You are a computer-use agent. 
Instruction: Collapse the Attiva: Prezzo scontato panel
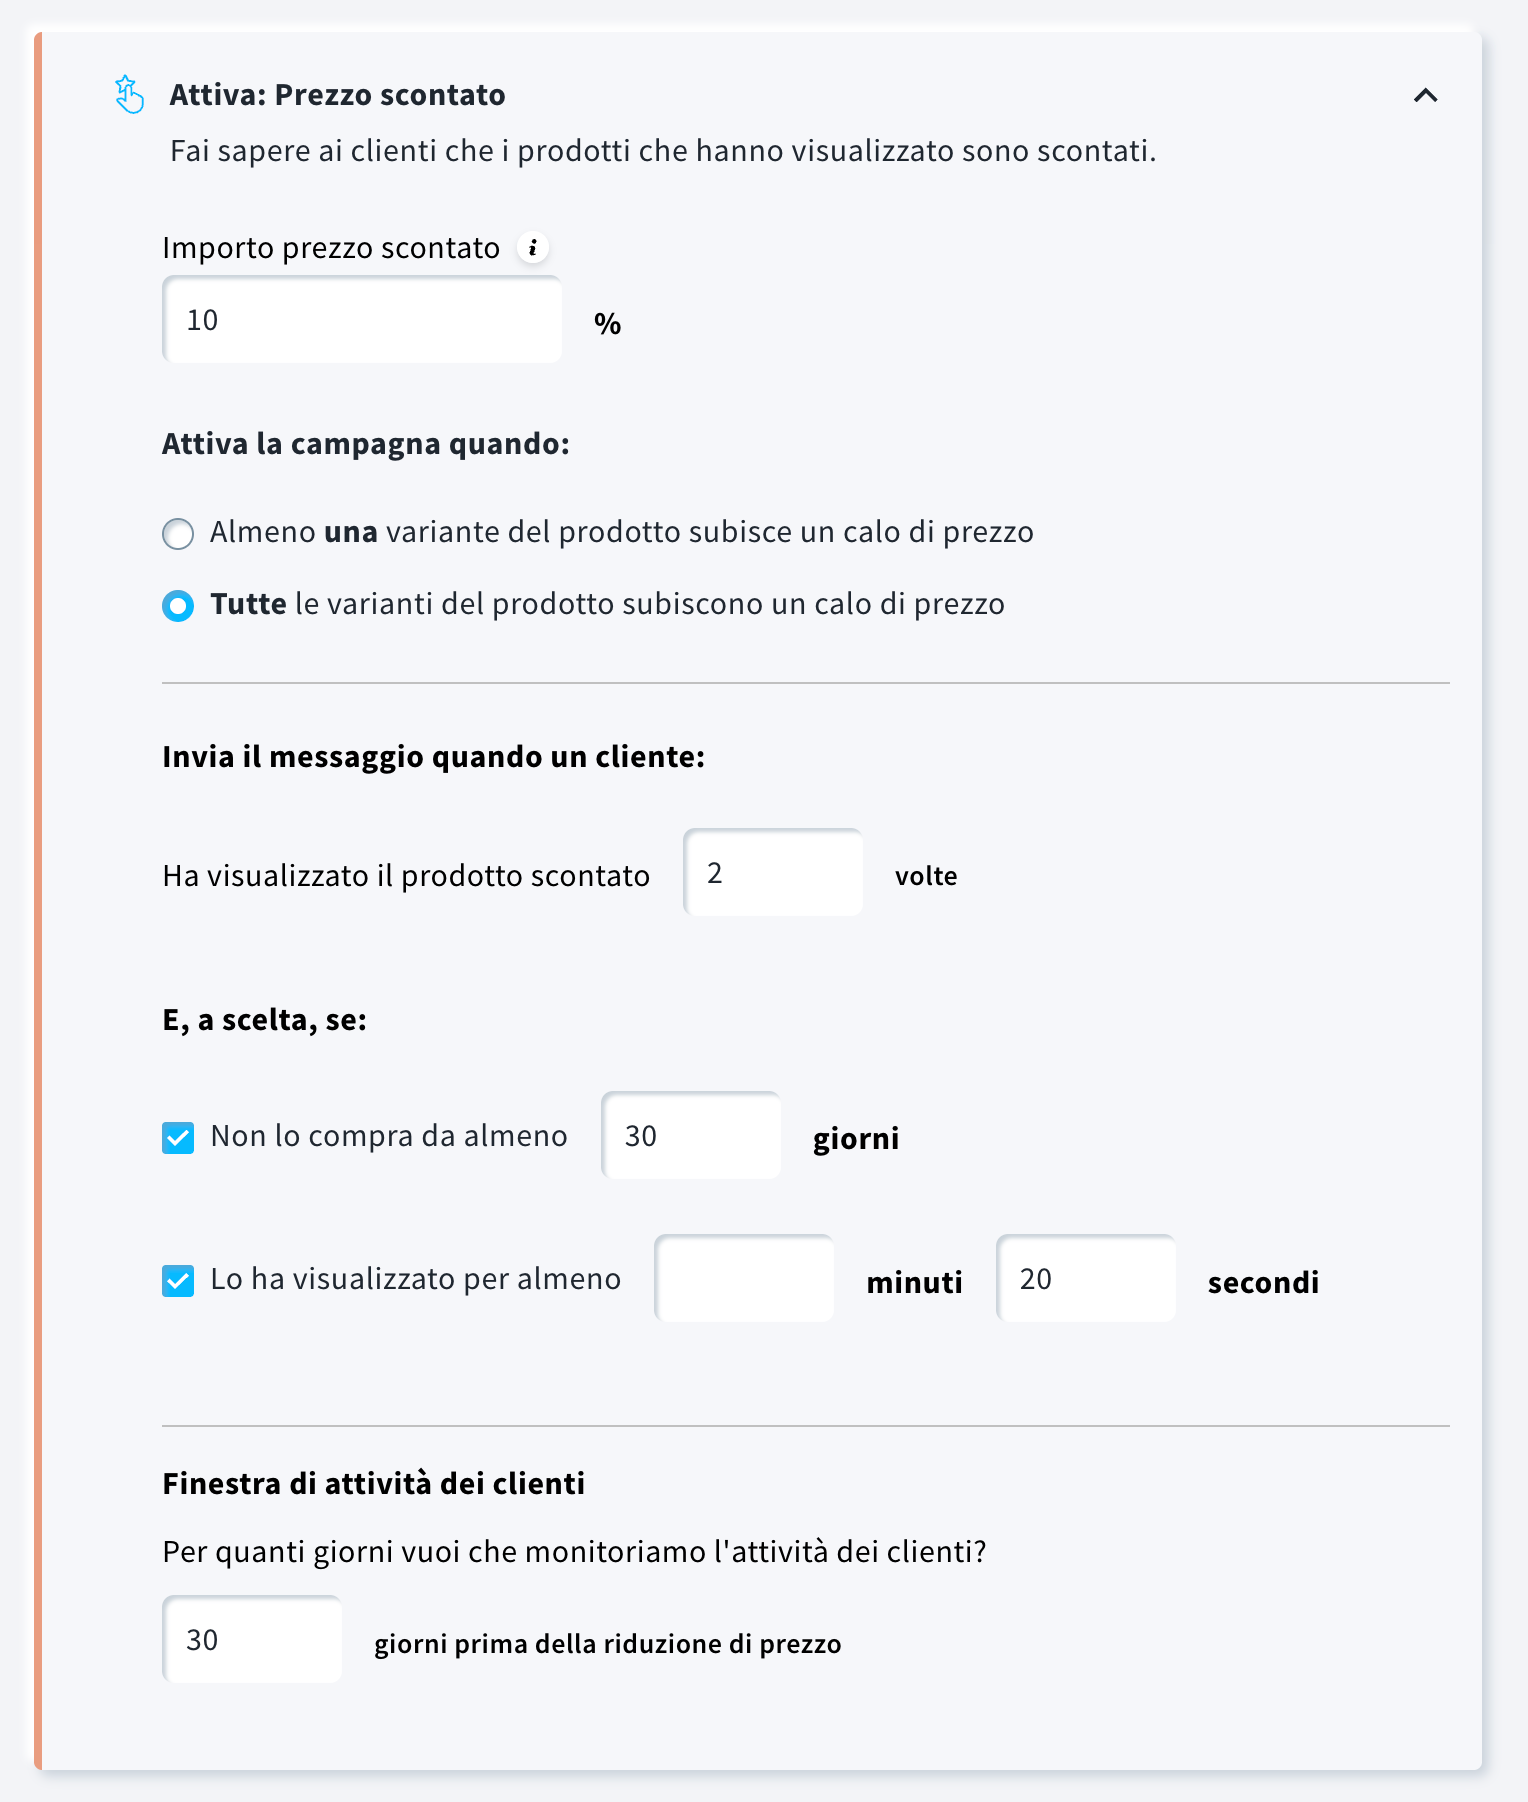pos(1427,96)
